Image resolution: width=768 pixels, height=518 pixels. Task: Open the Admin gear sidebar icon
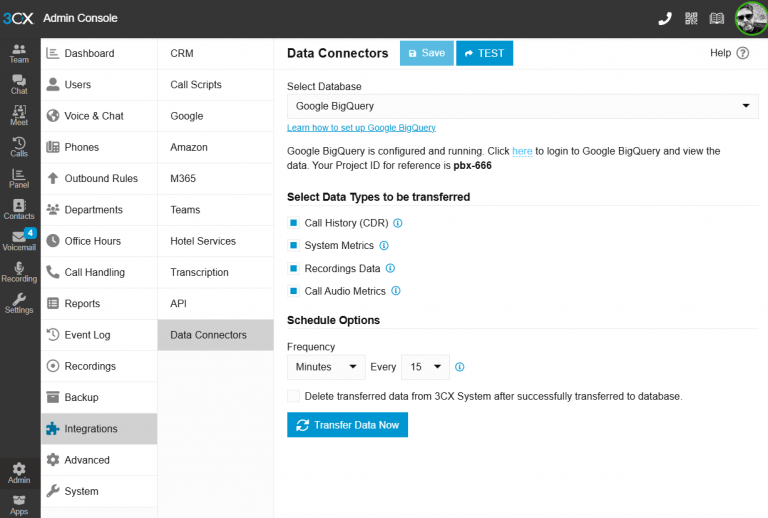point(19,473)
